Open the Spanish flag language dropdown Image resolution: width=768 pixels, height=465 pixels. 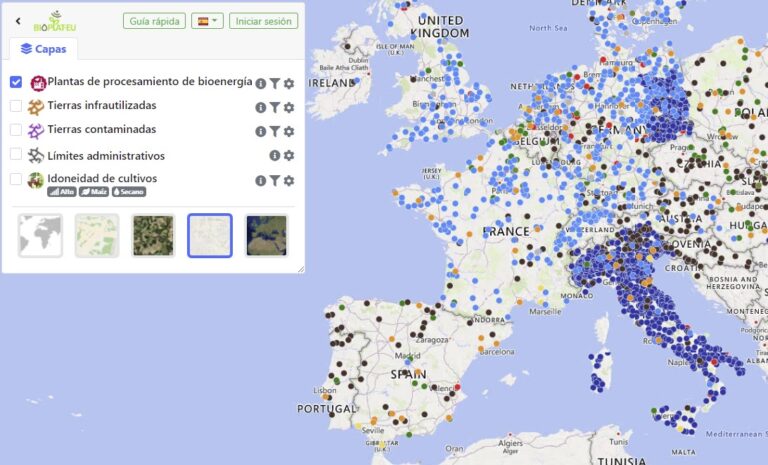[x=207, y=21]
